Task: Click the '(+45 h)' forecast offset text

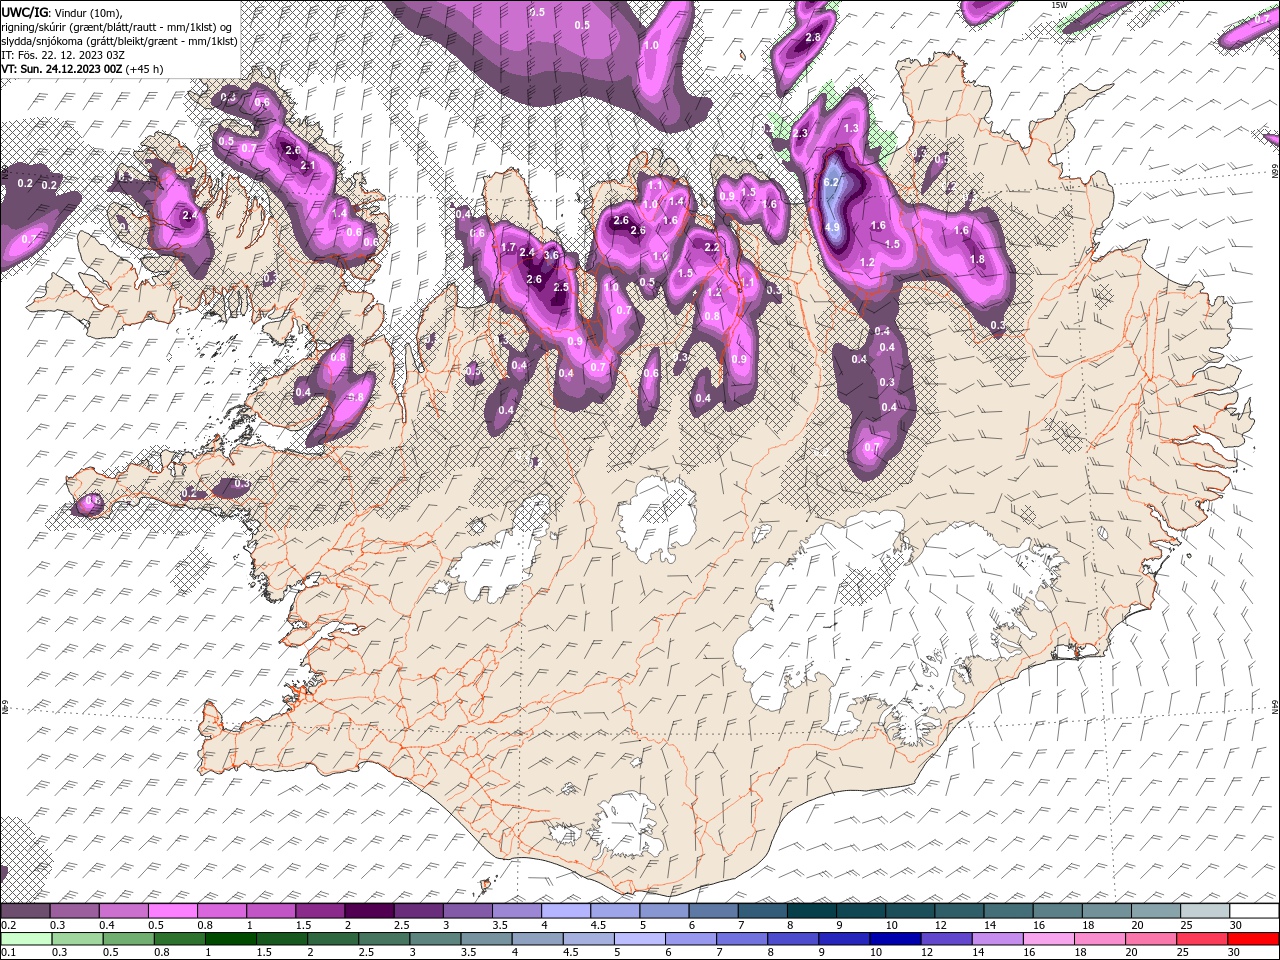Action: [x=145, y=69]
